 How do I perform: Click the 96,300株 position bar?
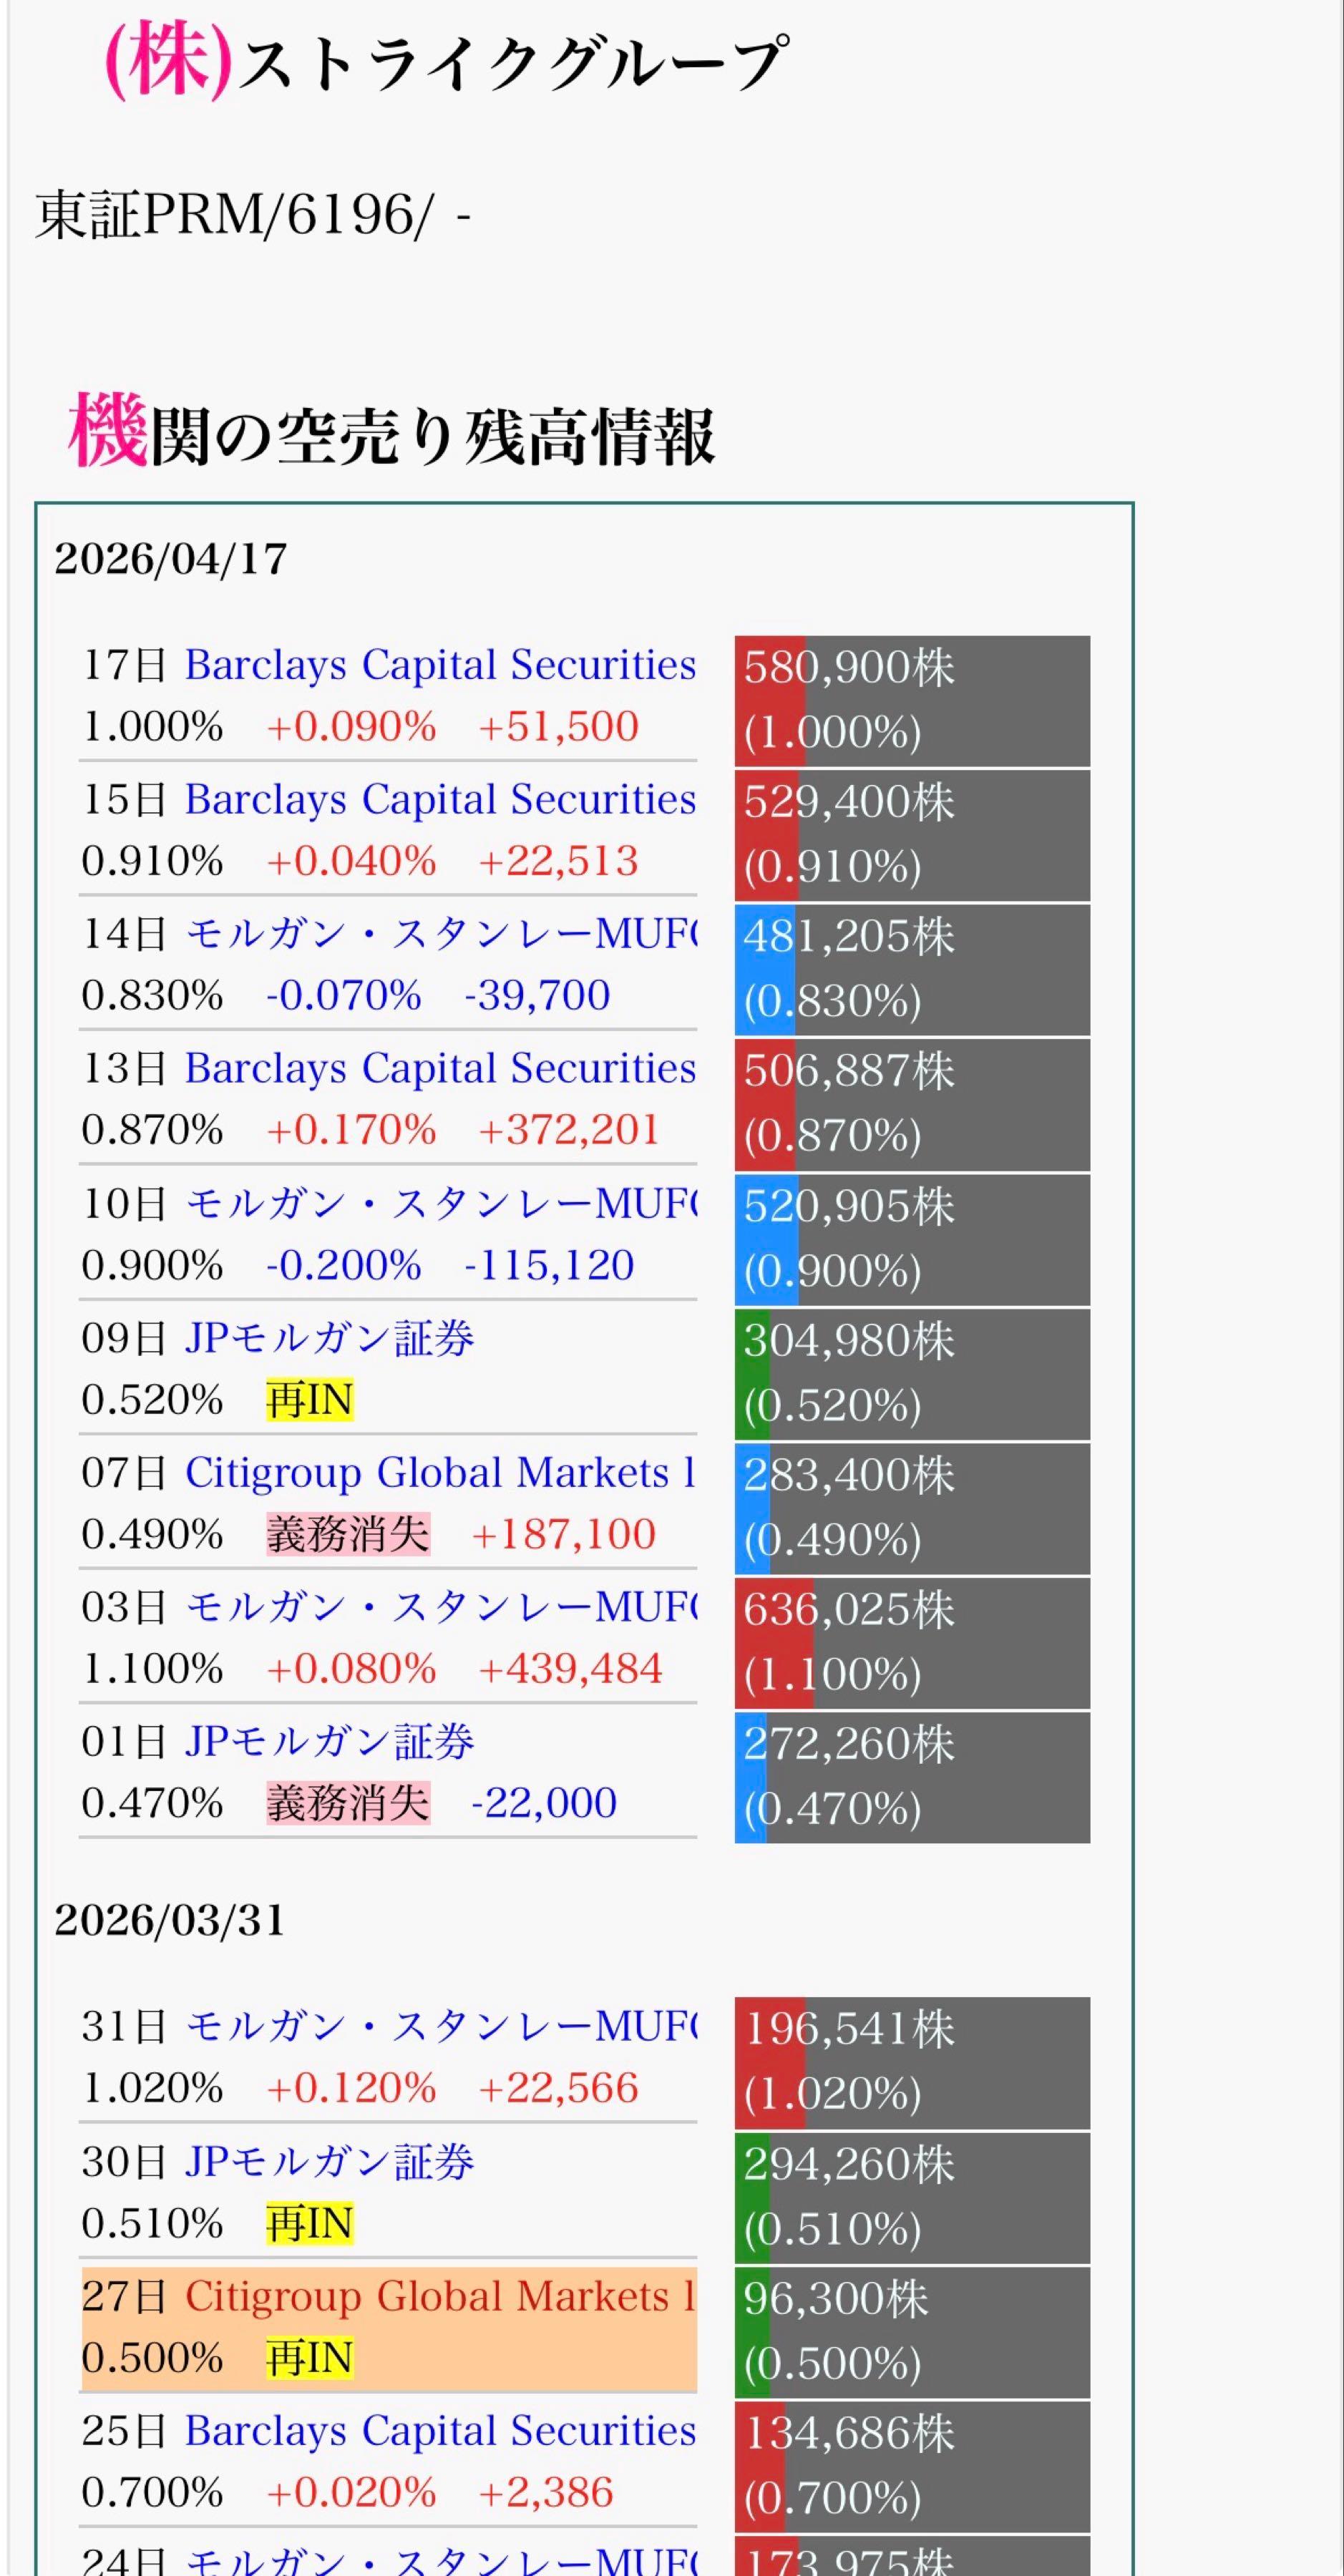point(912,2331)
